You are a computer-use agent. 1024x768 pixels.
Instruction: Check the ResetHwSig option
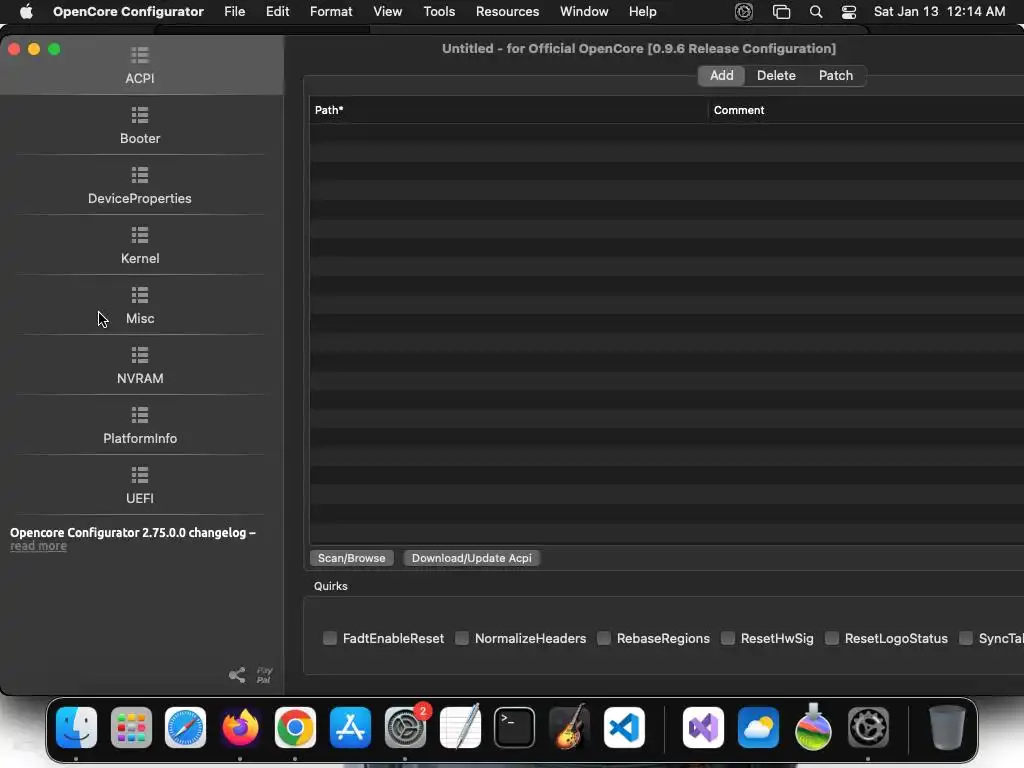point(728,638)
